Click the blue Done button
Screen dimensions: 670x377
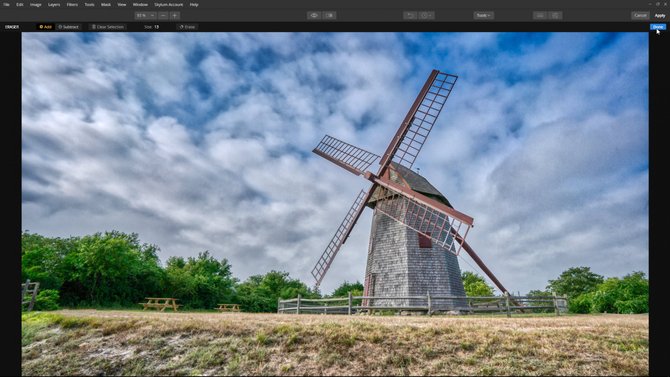658,27
